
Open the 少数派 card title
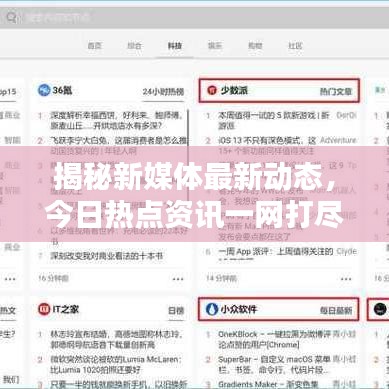point(234,90)
